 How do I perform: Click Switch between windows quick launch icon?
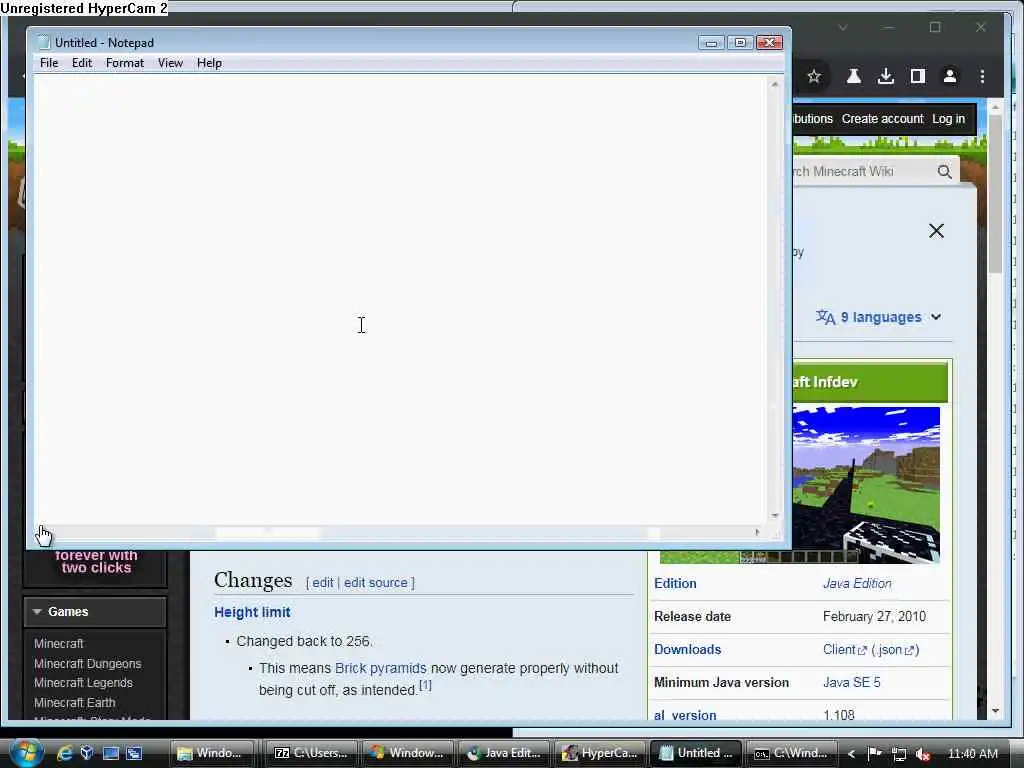coord(134,753)
